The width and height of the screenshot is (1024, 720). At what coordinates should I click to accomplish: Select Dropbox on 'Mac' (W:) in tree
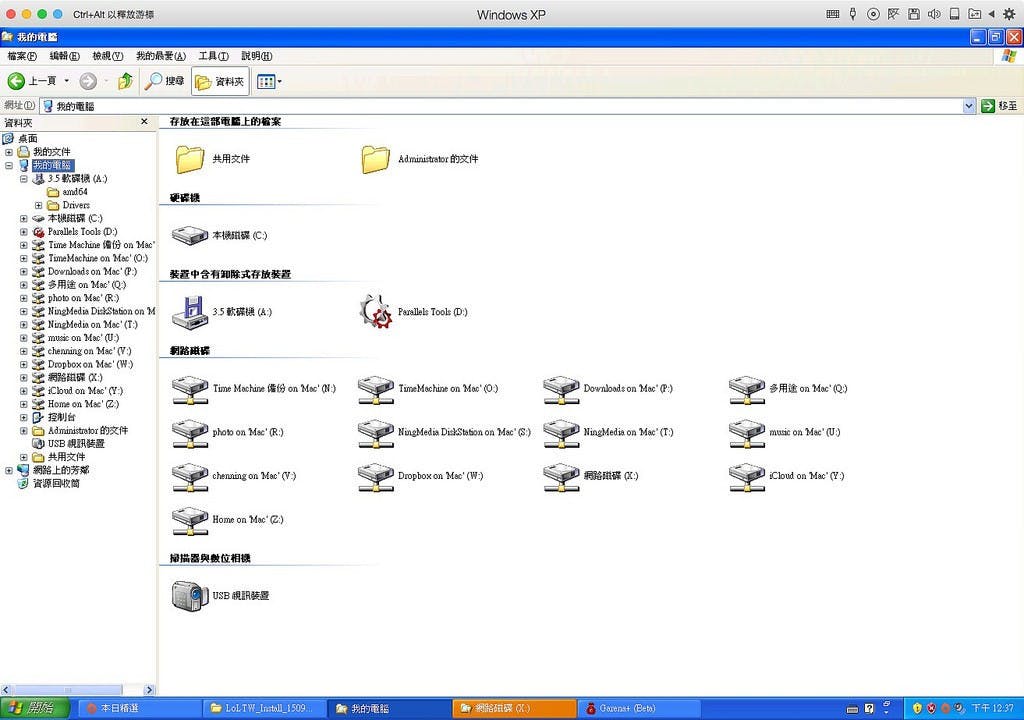click(90, 365)
